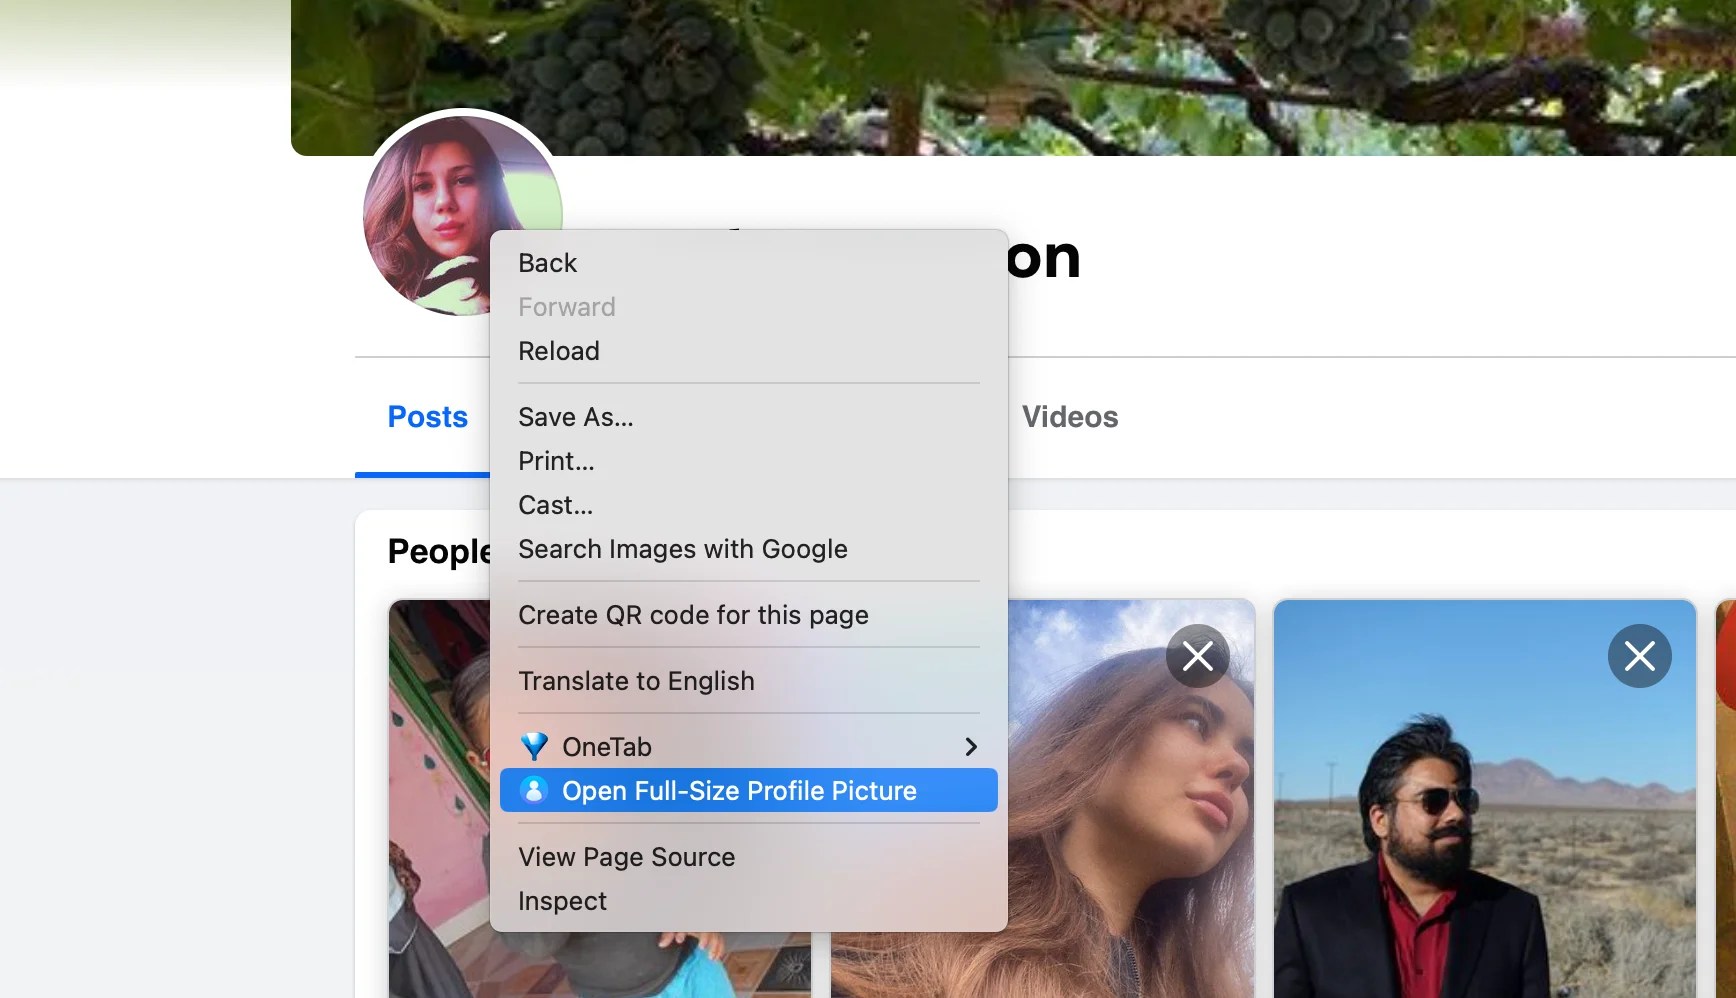Click the OneTab funnel icon in context menu
Image resolution: width=1736 pixels, height=998 pixels.
pos(534,746)
